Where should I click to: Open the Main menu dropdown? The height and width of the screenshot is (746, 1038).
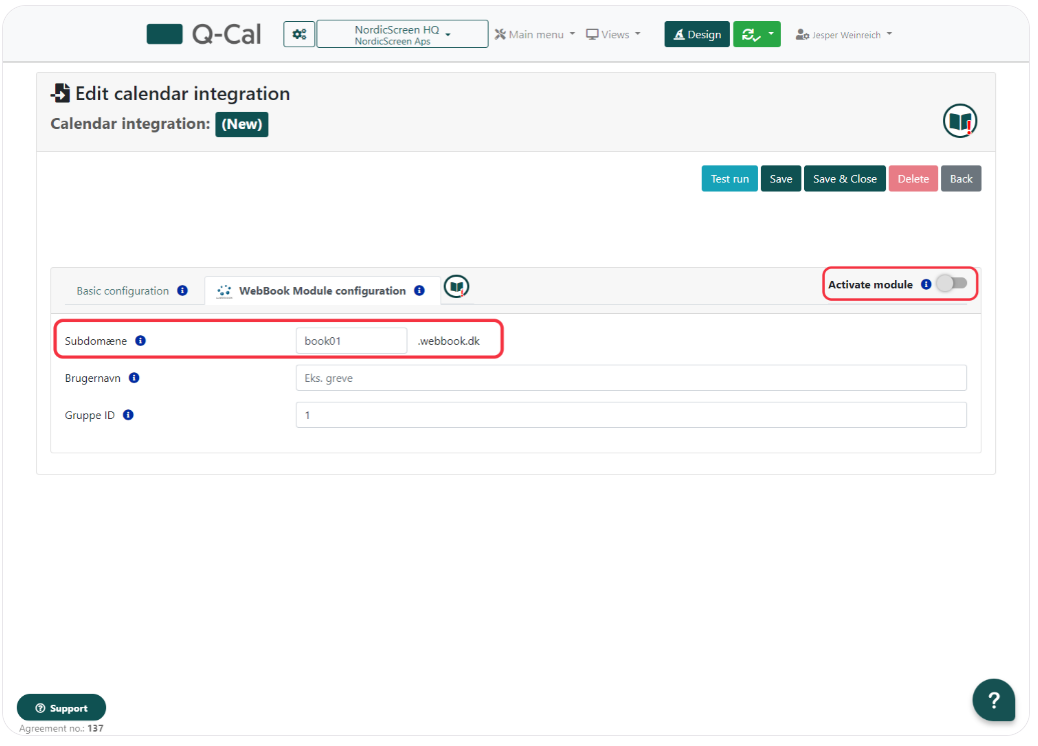point(535,34)
